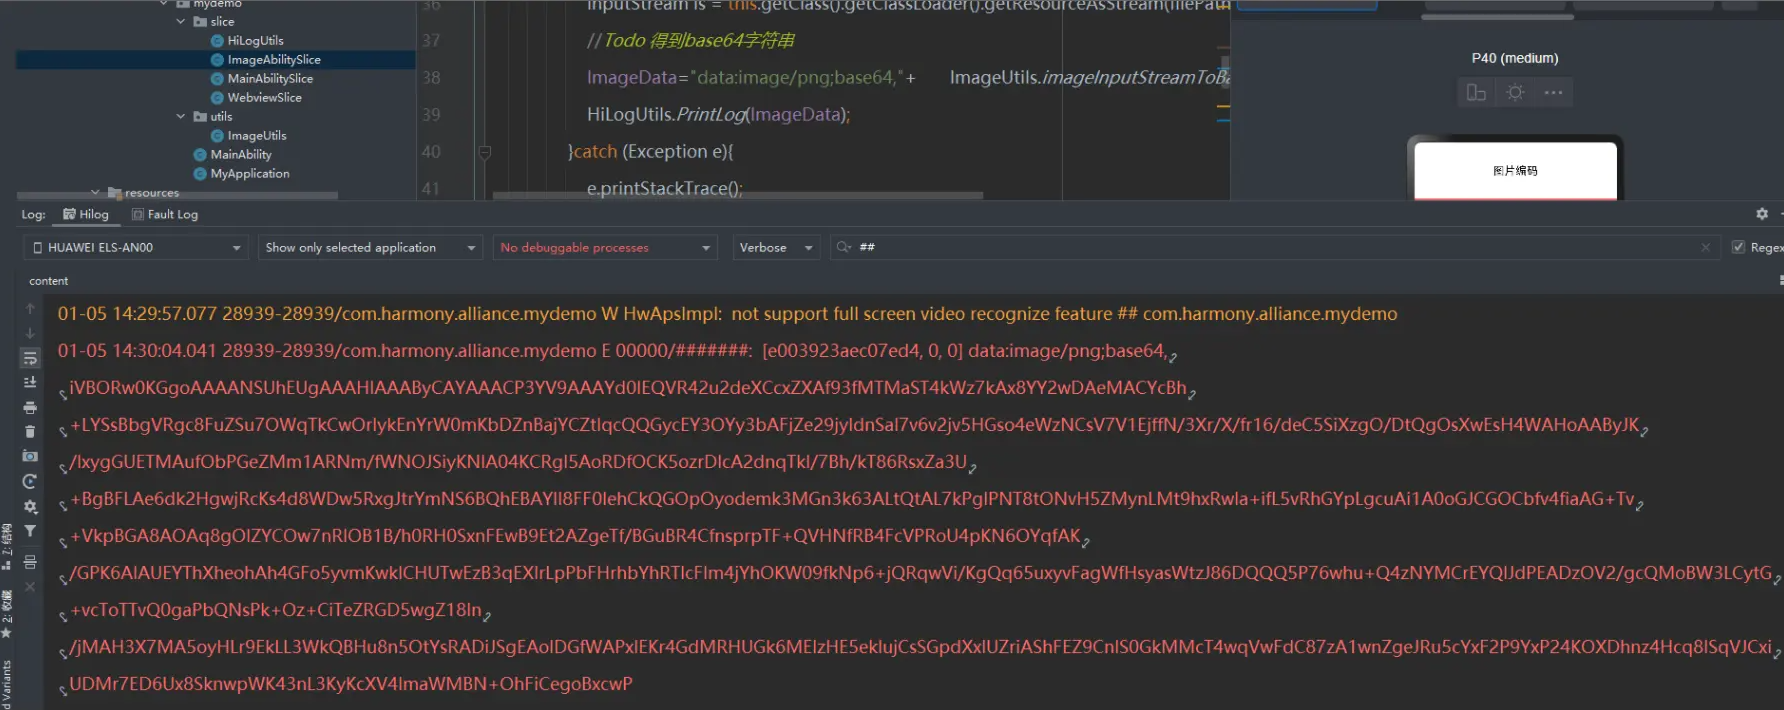Click scroll-to-end icon in log toolbar

point(30,383)
